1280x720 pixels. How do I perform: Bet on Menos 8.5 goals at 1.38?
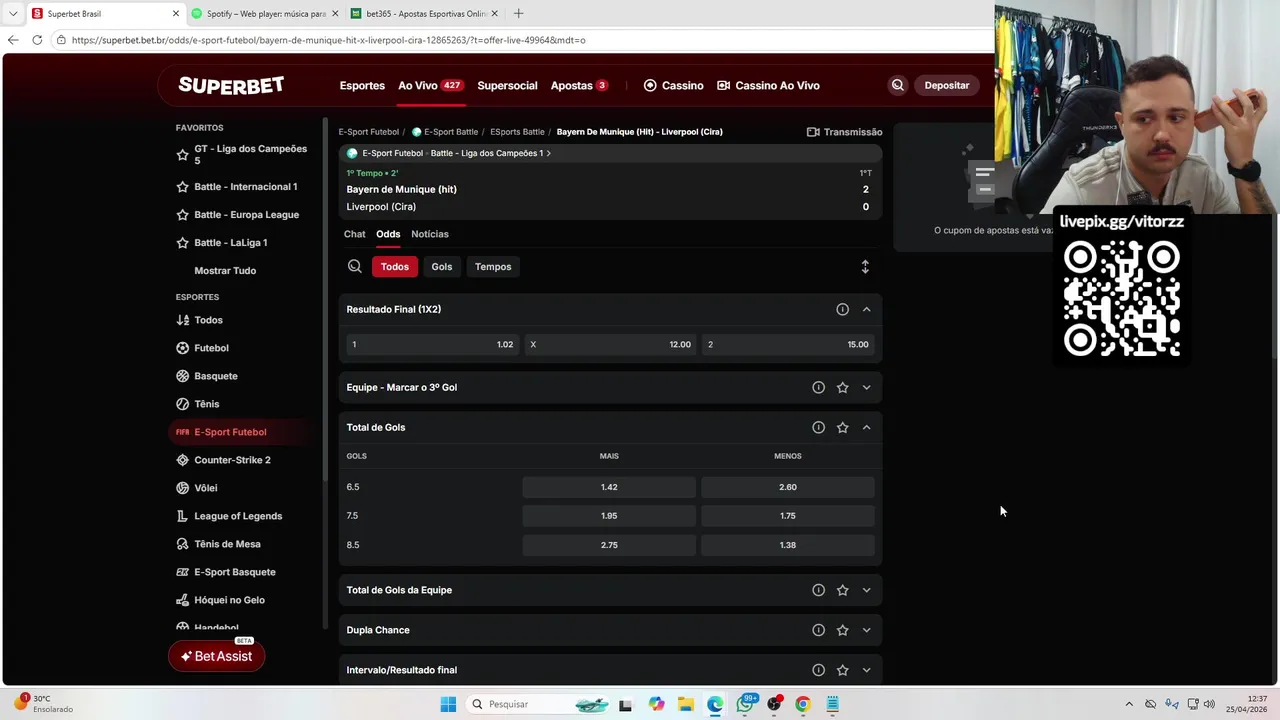[x=788, y=545]
